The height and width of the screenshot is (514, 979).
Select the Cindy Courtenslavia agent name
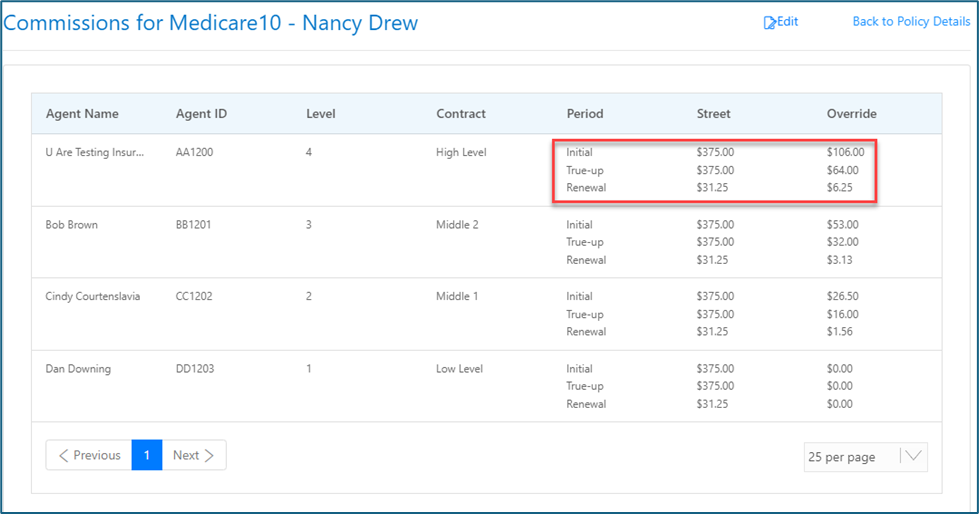click(93, 297)
